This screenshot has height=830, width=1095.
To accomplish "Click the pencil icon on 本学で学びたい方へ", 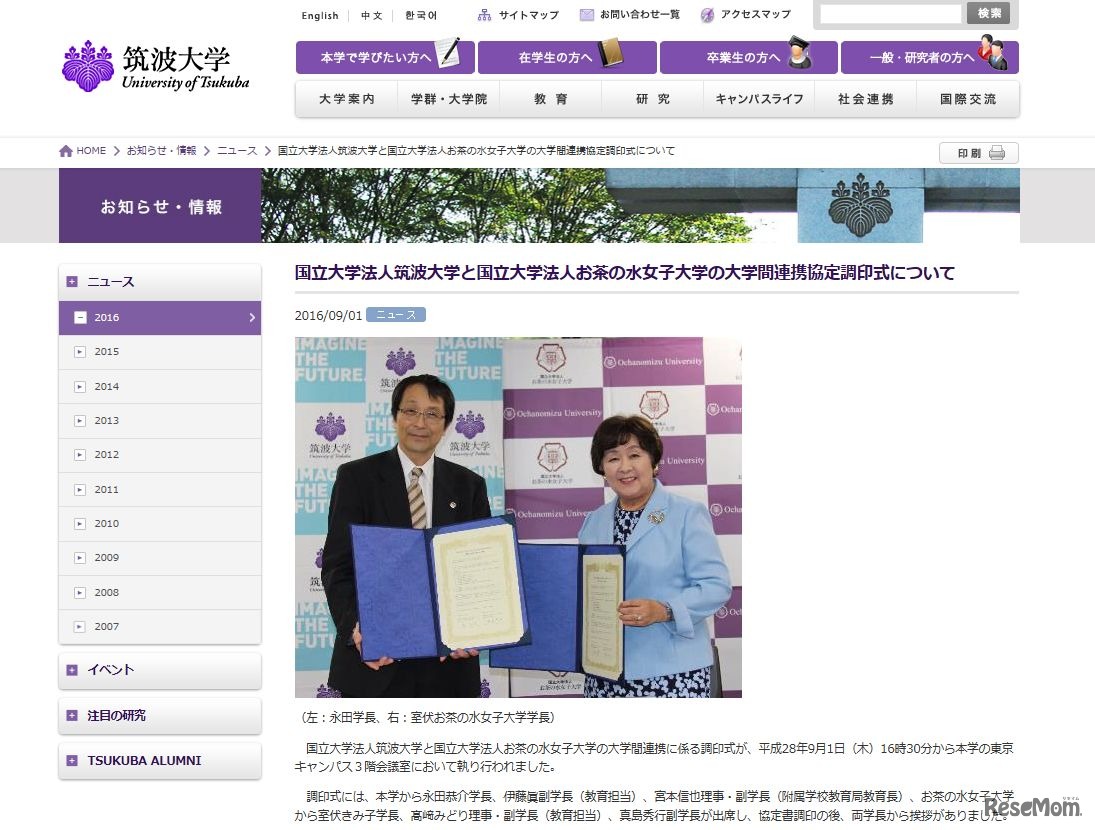I will [449, 53].
